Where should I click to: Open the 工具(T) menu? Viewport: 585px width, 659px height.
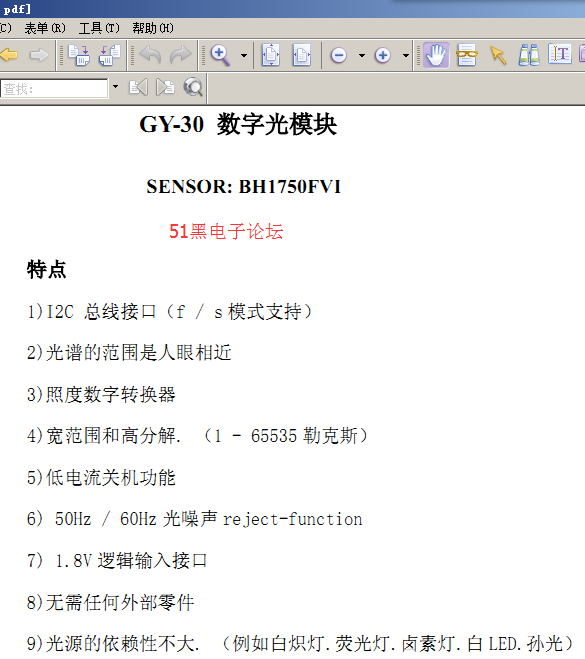click(99, 28)
